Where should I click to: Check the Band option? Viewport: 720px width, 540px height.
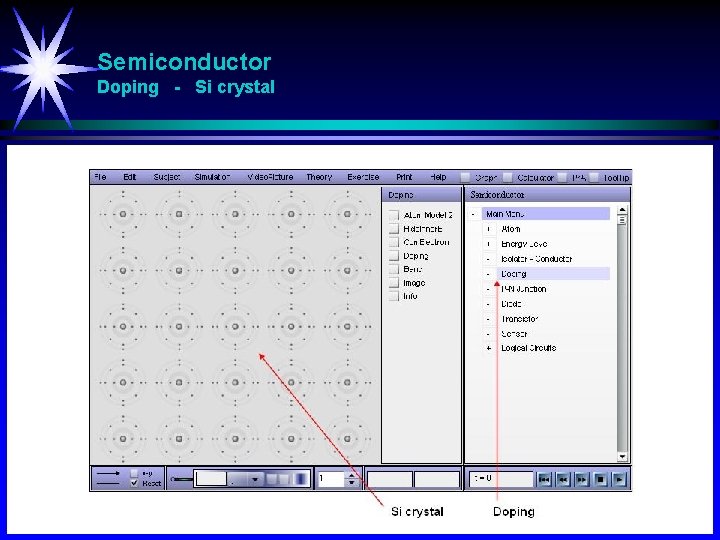pyautogui.click(x=394, y=269)
